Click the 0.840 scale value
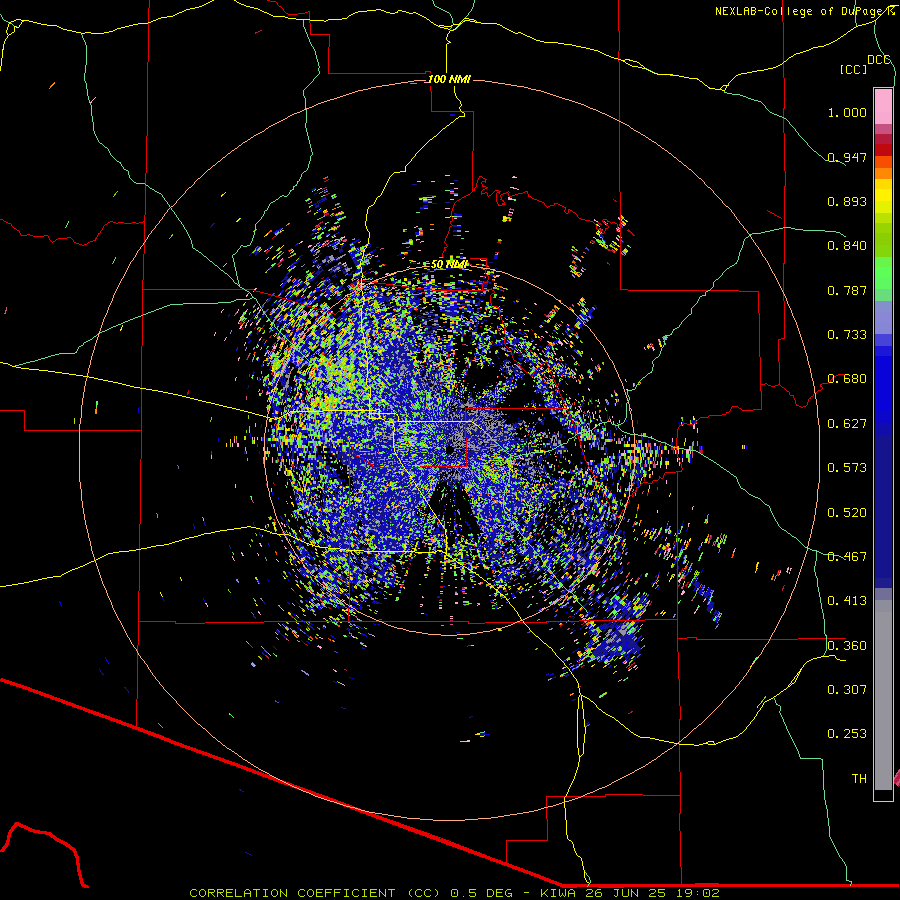This screenshot has width=900, height=900. point(847,246)
